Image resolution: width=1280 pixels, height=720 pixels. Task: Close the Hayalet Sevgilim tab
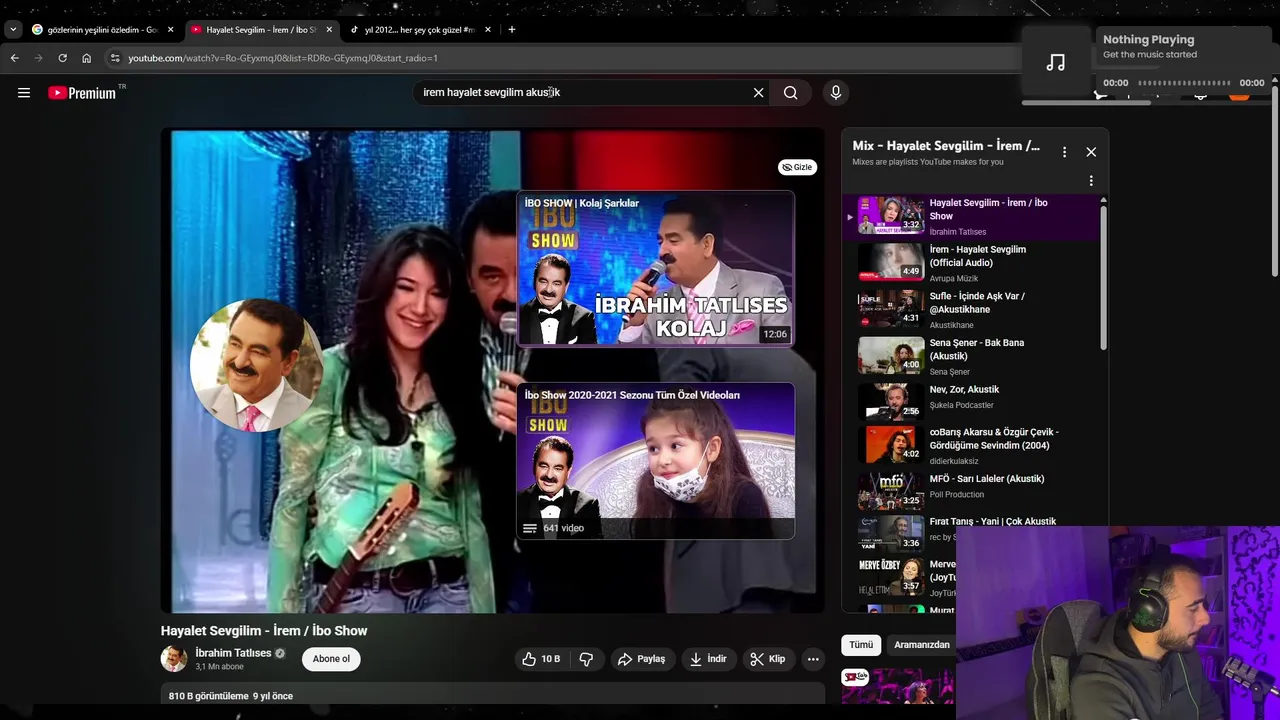coord(329,30)
